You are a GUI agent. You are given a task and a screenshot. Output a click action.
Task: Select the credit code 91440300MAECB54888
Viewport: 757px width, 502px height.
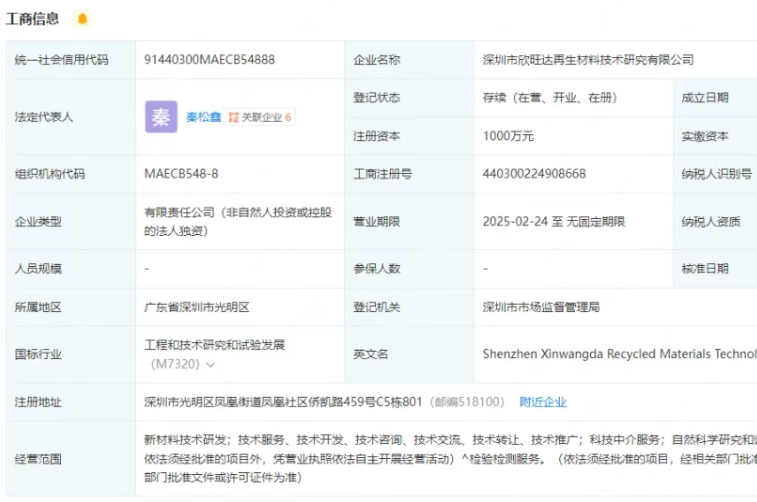pos(210,60)
